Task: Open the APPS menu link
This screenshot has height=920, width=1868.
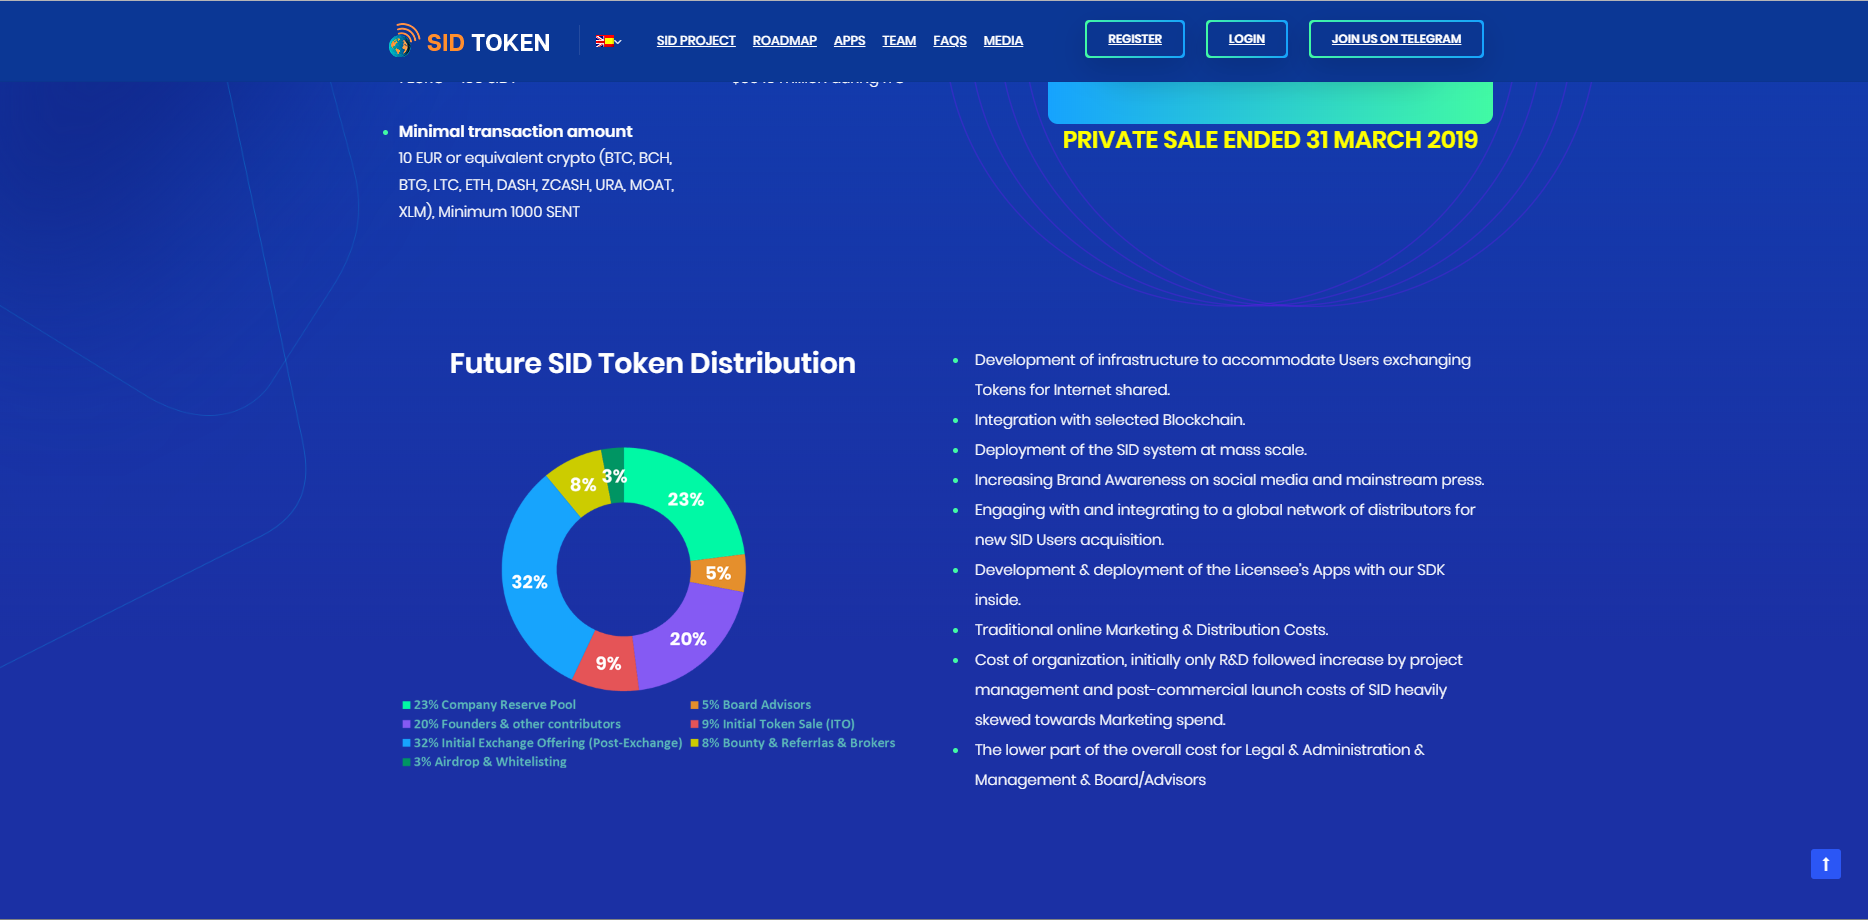Action: pos(849,41)
